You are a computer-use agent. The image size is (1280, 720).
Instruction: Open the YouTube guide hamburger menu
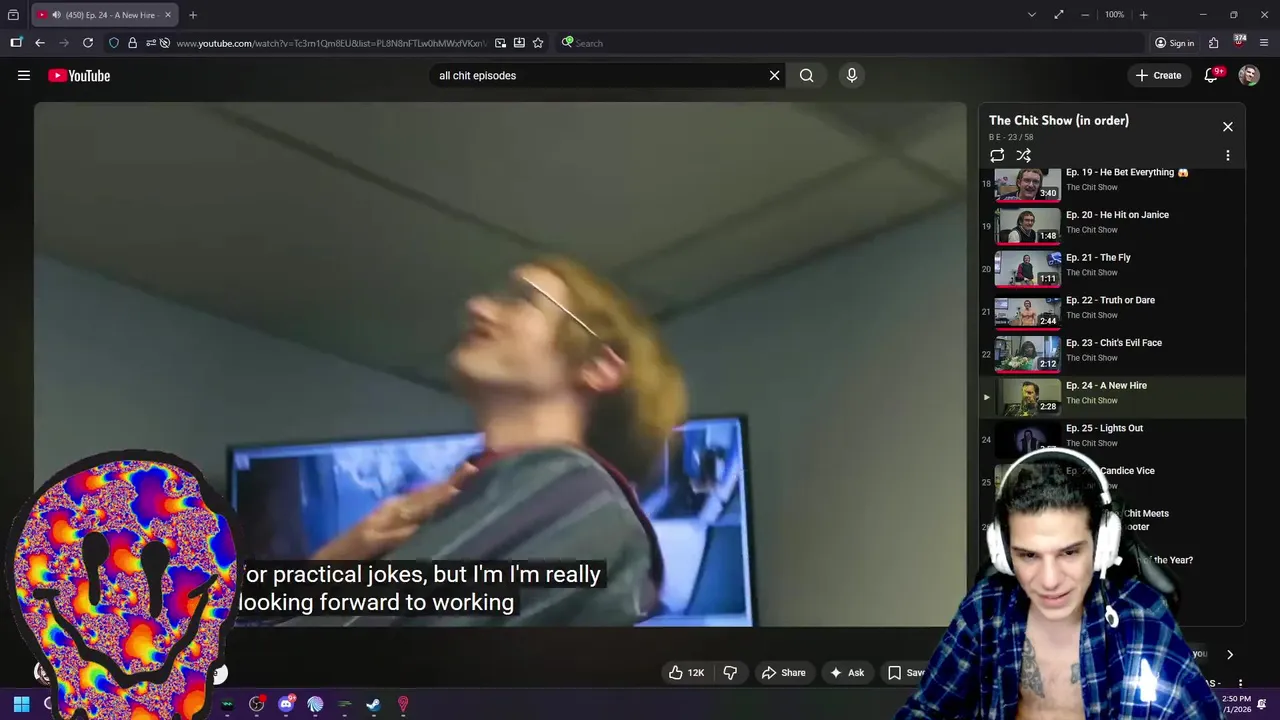pyautogui.click(x=24, y=75)
